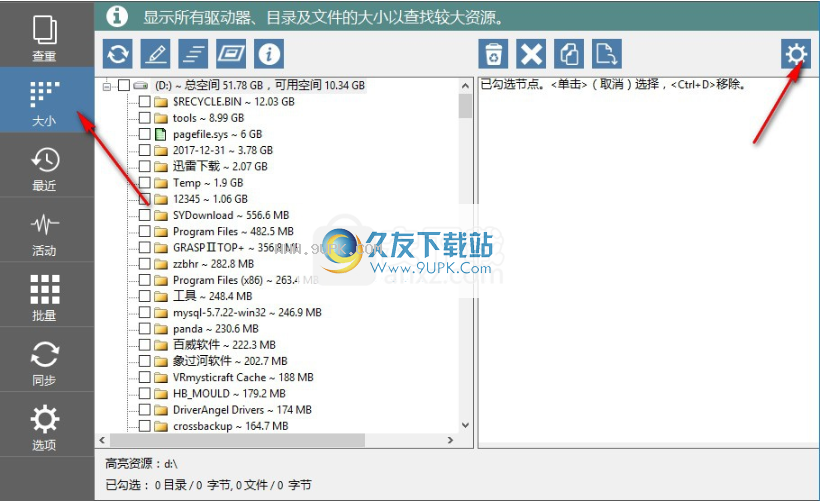Check the tools folder checkbox
The image size is (821, 503).
pyautogui.click(x=145, y=118)
